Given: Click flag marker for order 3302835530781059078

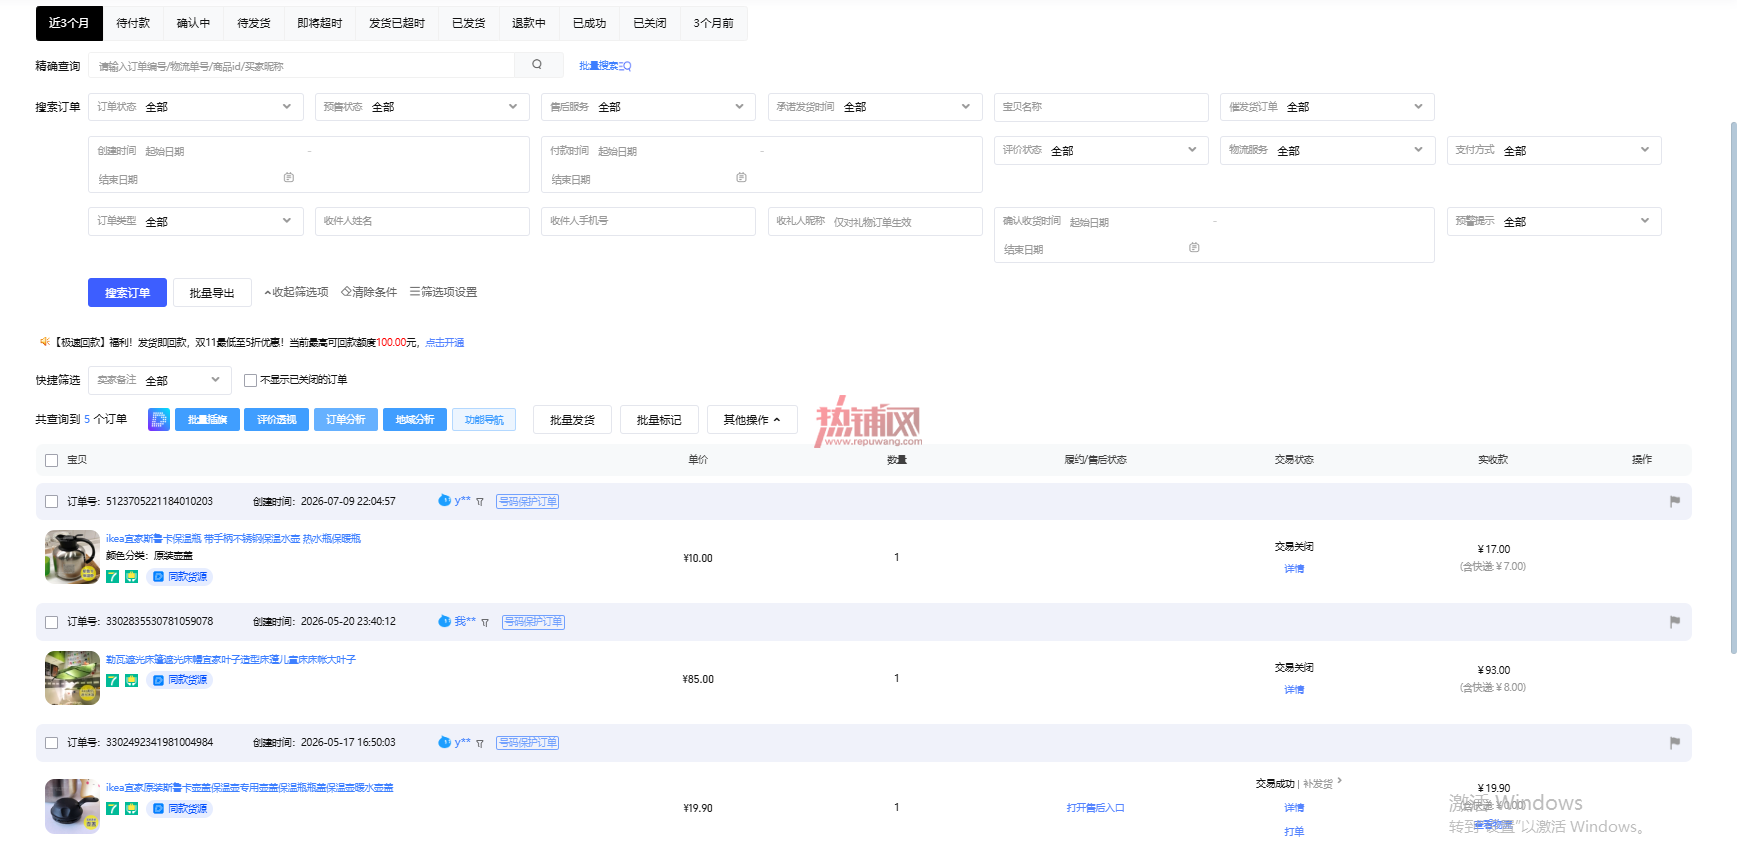Looking at the screenshot, I should point(1674,622).
